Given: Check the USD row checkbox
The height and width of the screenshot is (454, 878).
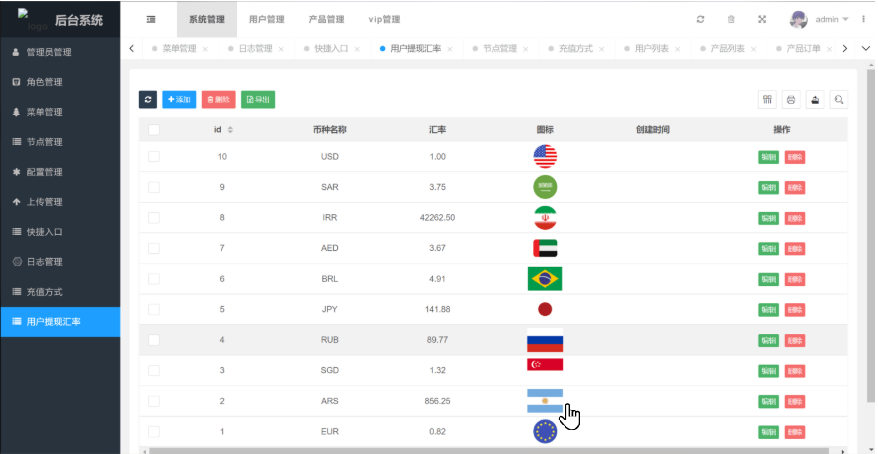Looking at the screenshot, I should 154,157.
